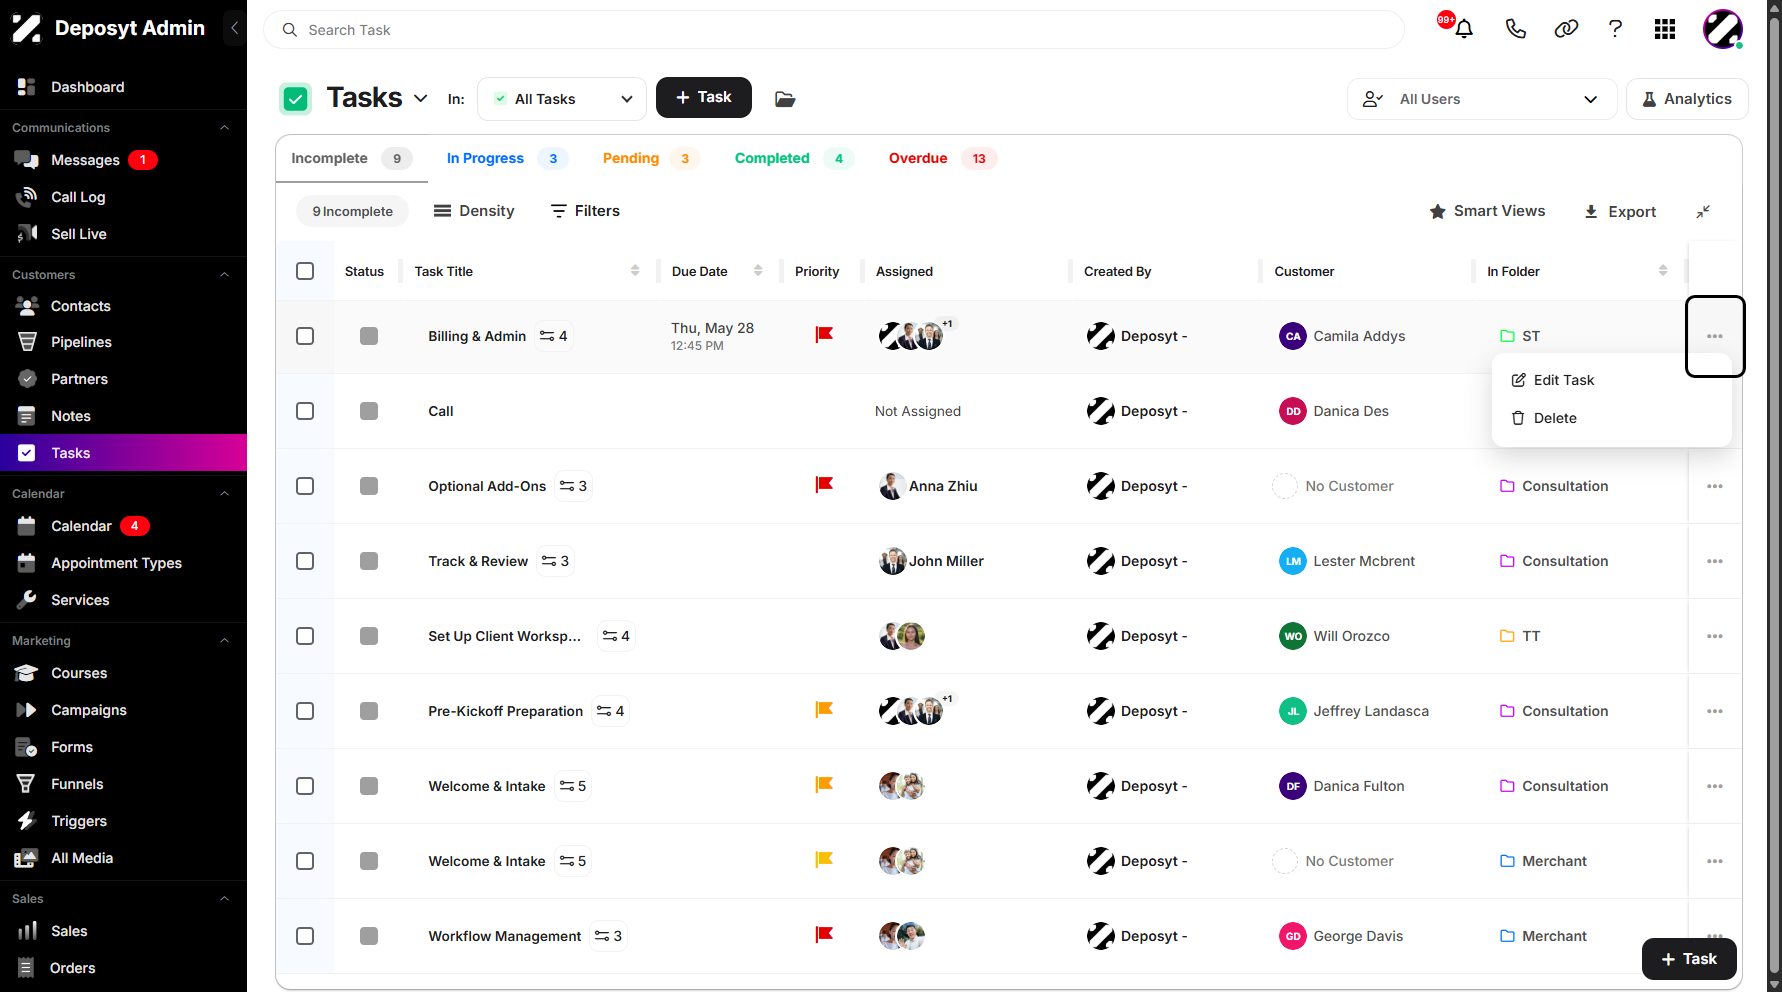The image size is (1782, 992).
Task: Open row options for Optional Add-Ons task
Action: pyautogui.click(x=1715, y=486)
